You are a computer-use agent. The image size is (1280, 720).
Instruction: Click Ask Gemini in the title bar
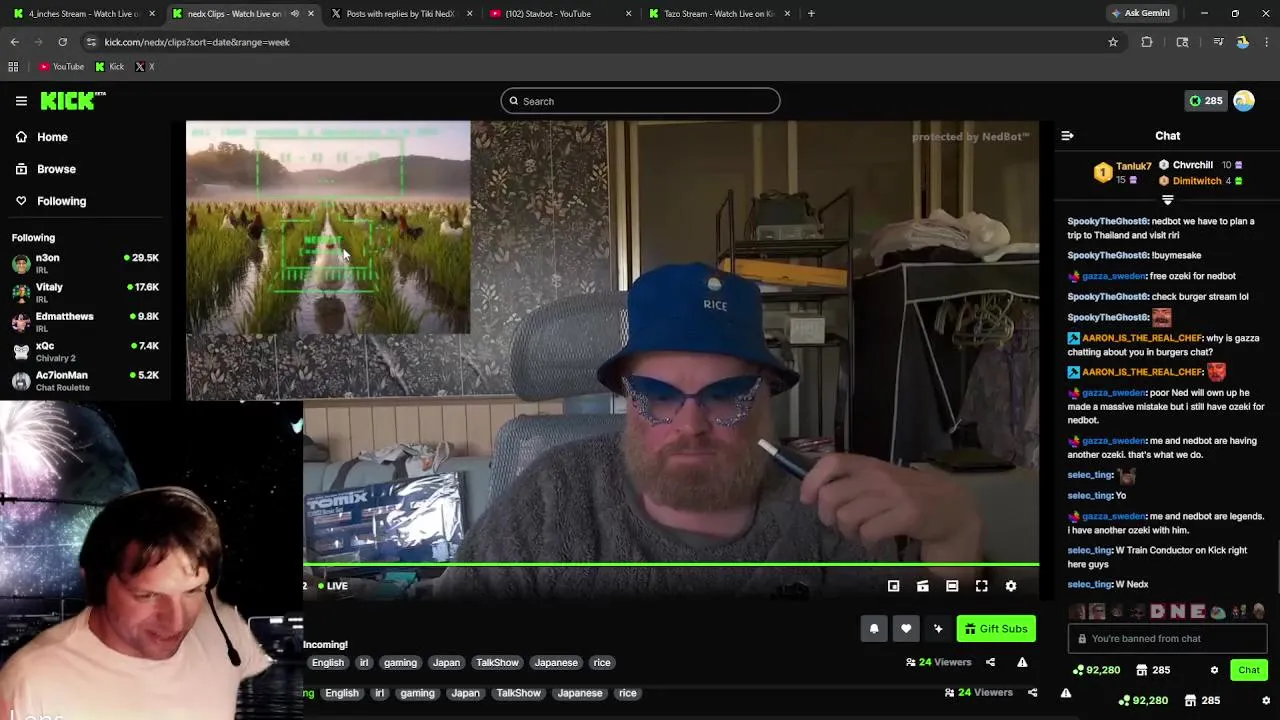[x=1140, y=13]
